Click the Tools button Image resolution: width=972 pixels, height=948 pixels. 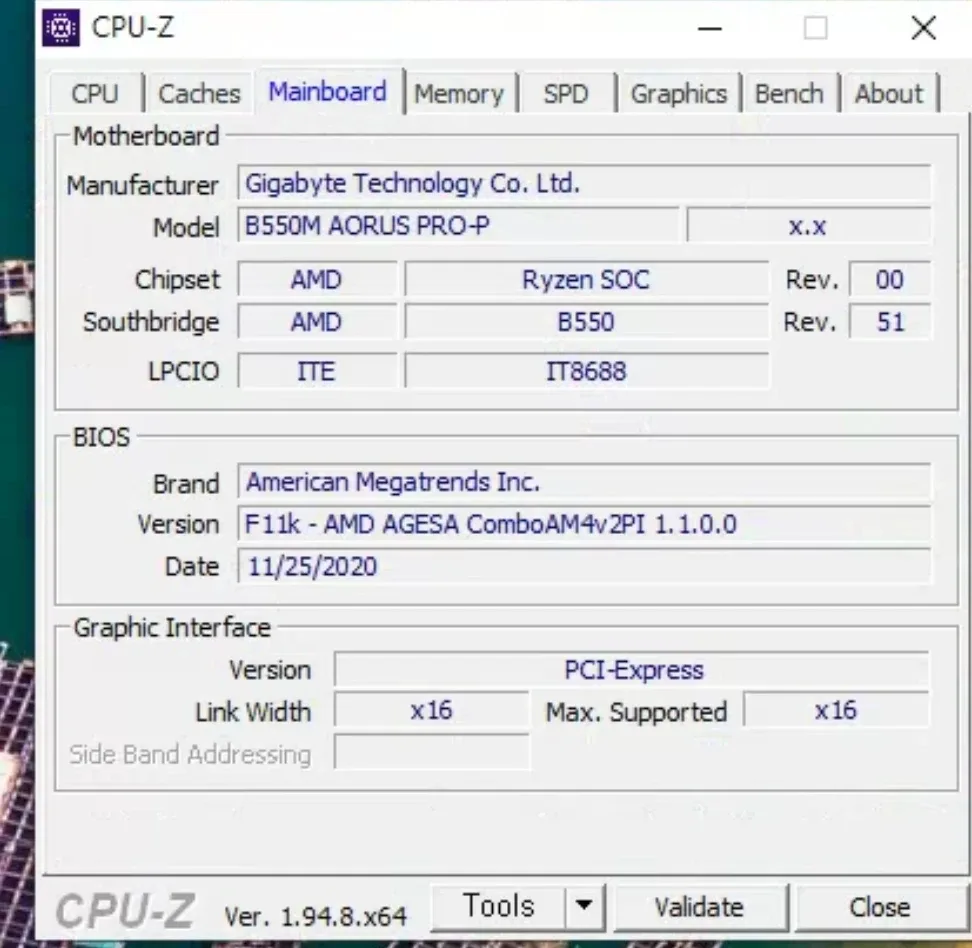[498, 907]
